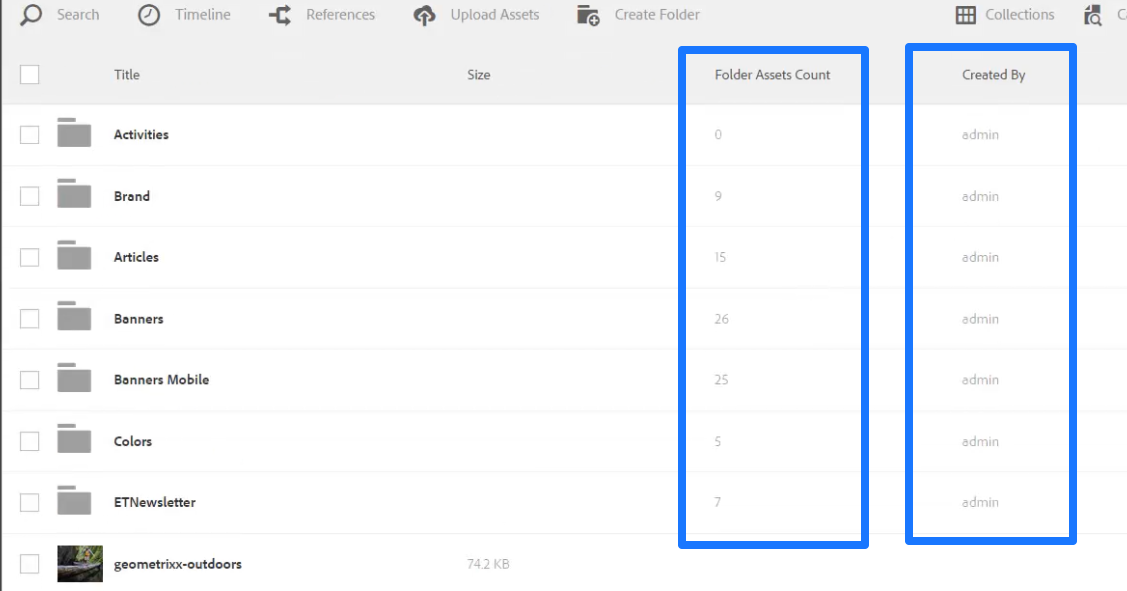Toggle the select-all checkbox in the header

click(29, 74)
